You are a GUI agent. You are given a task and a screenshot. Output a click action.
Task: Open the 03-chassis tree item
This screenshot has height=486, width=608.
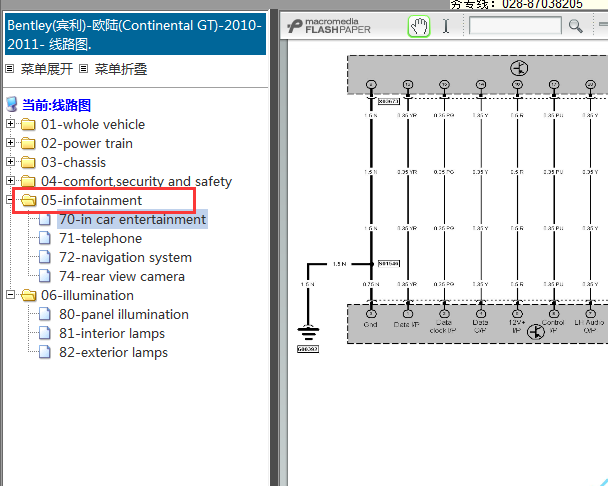point(73,163)
